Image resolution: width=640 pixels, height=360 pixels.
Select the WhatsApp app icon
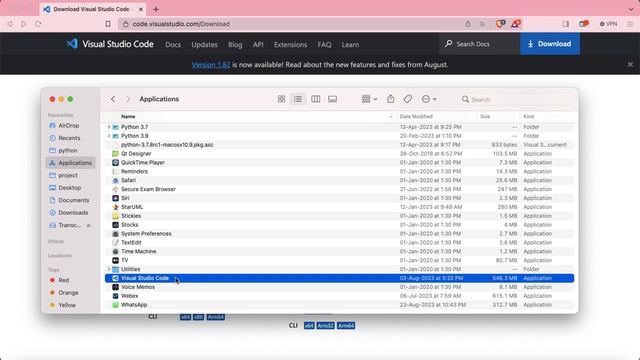[x=116, y=305]
